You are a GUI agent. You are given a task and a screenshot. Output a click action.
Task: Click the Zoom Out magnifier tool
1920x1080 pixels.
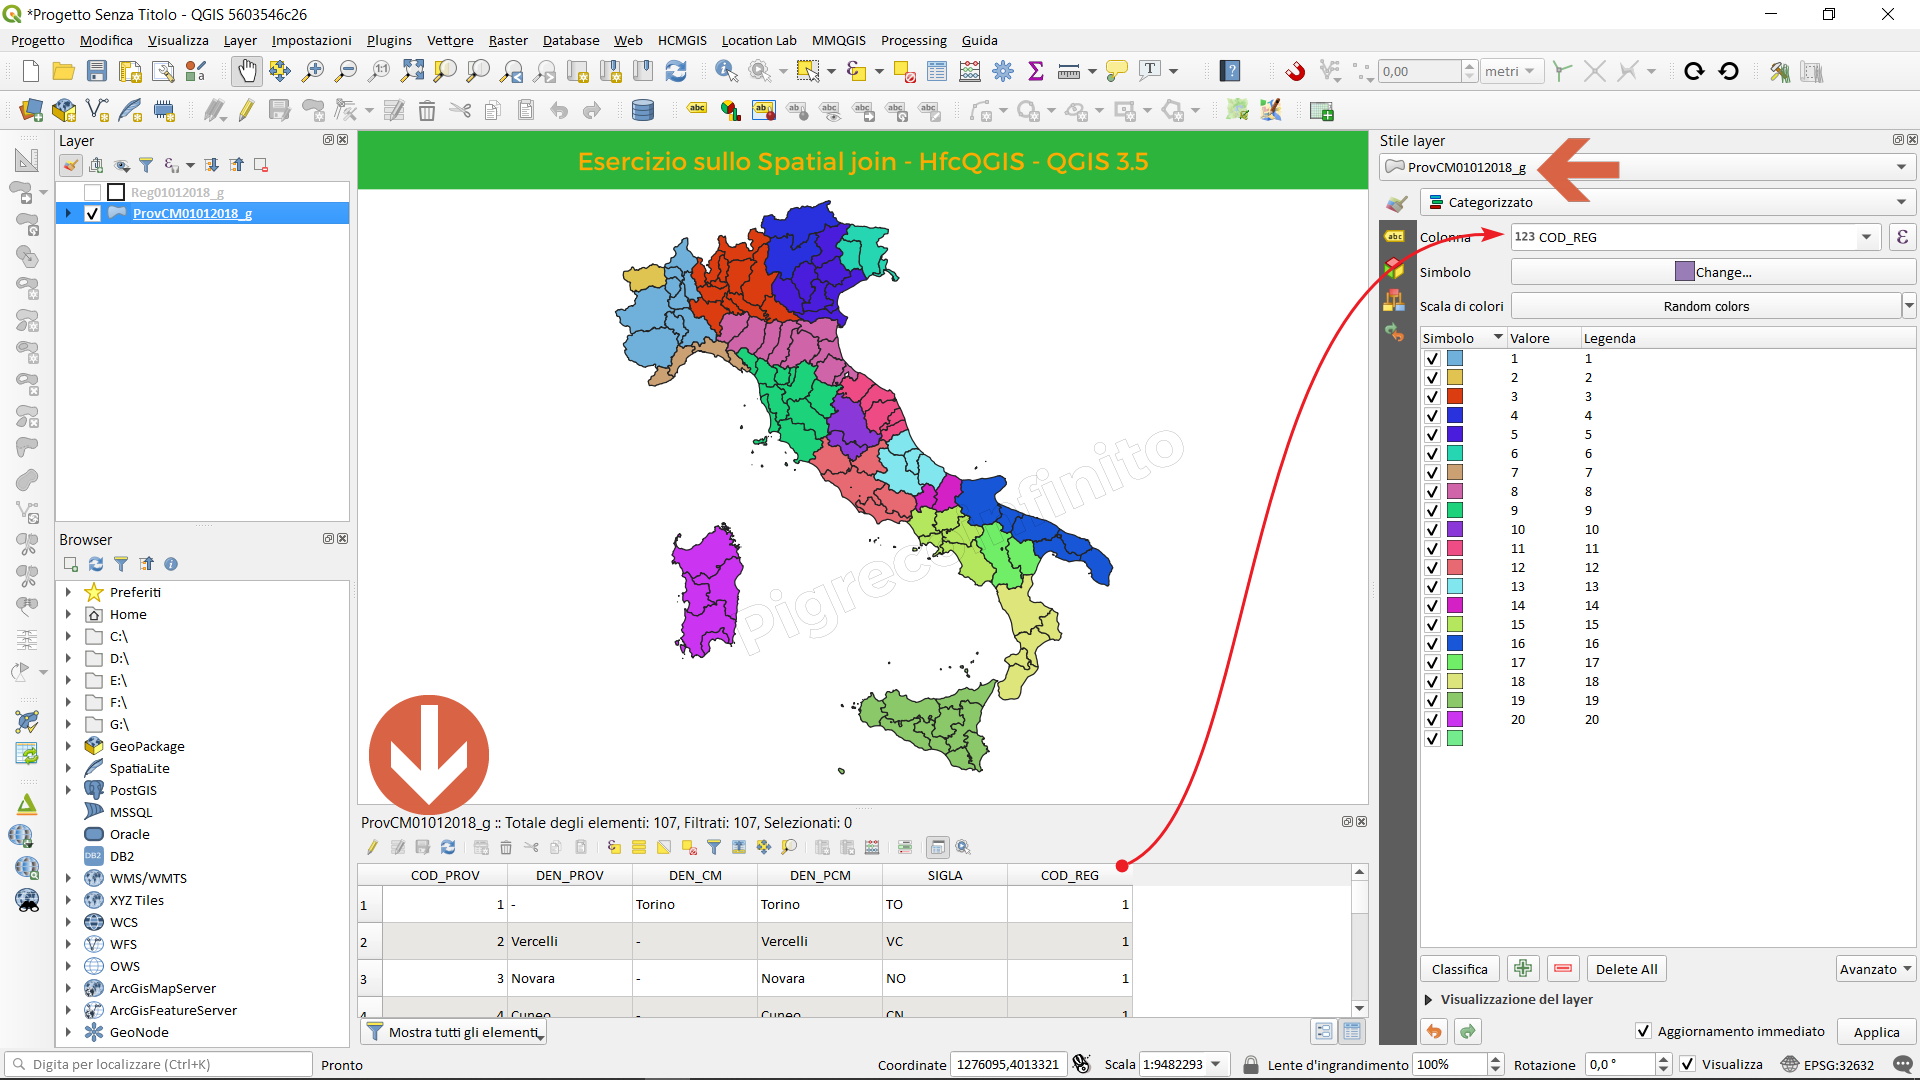346,71
